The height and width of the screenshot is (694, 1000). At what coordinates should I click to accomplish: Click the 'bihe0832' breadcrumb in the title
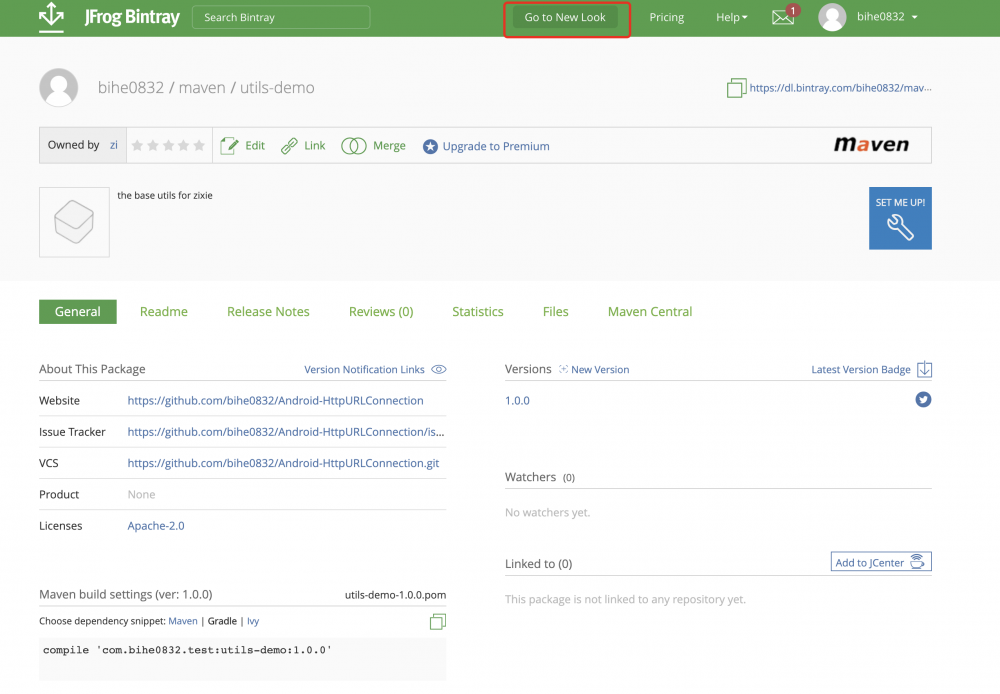[x=131, y=87]
